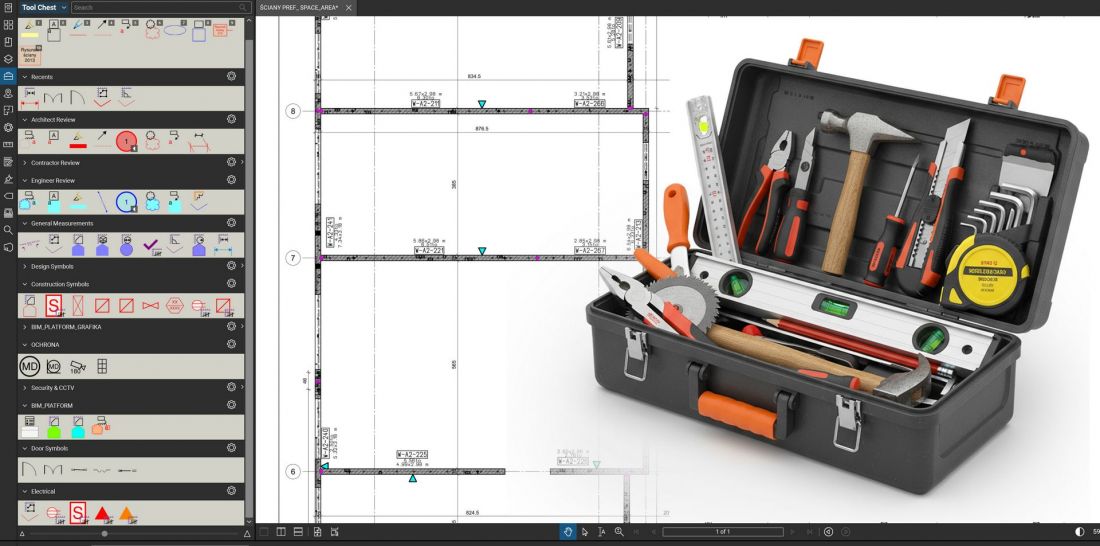
Task: Select the green area tool in BIM_PLATFORM
Action: coord(54,427)
